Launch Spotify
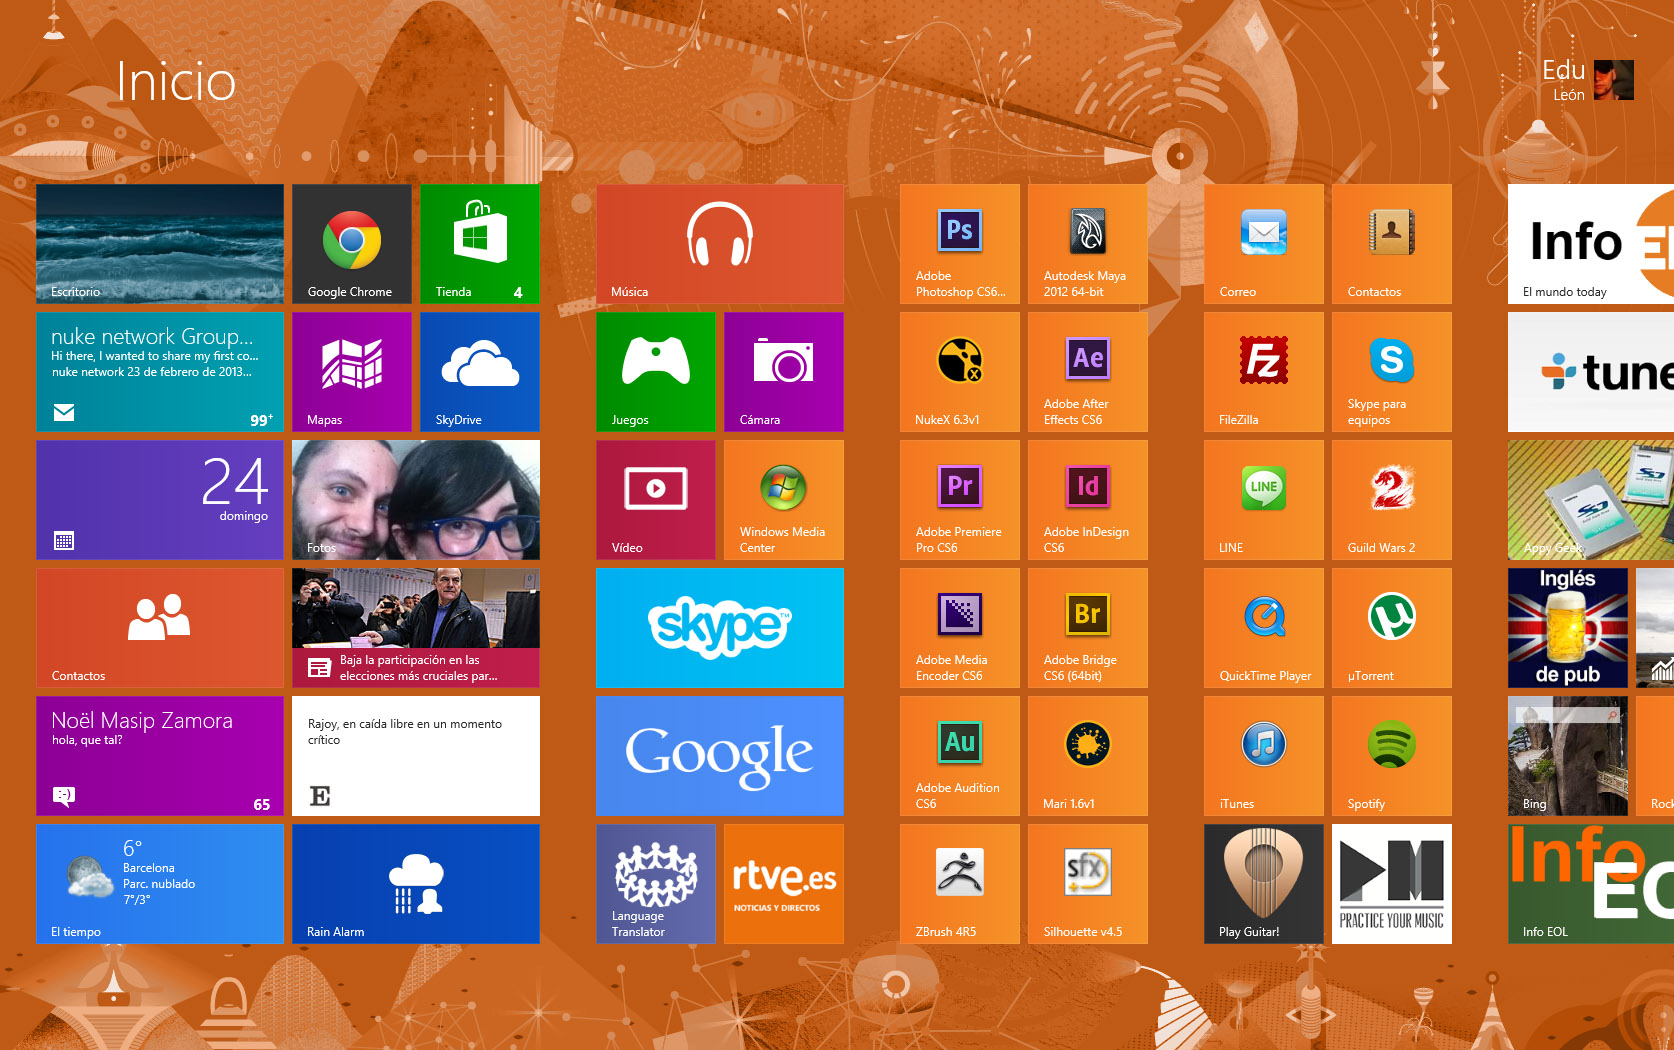1674x1050 pixels. pos(1391,756)
